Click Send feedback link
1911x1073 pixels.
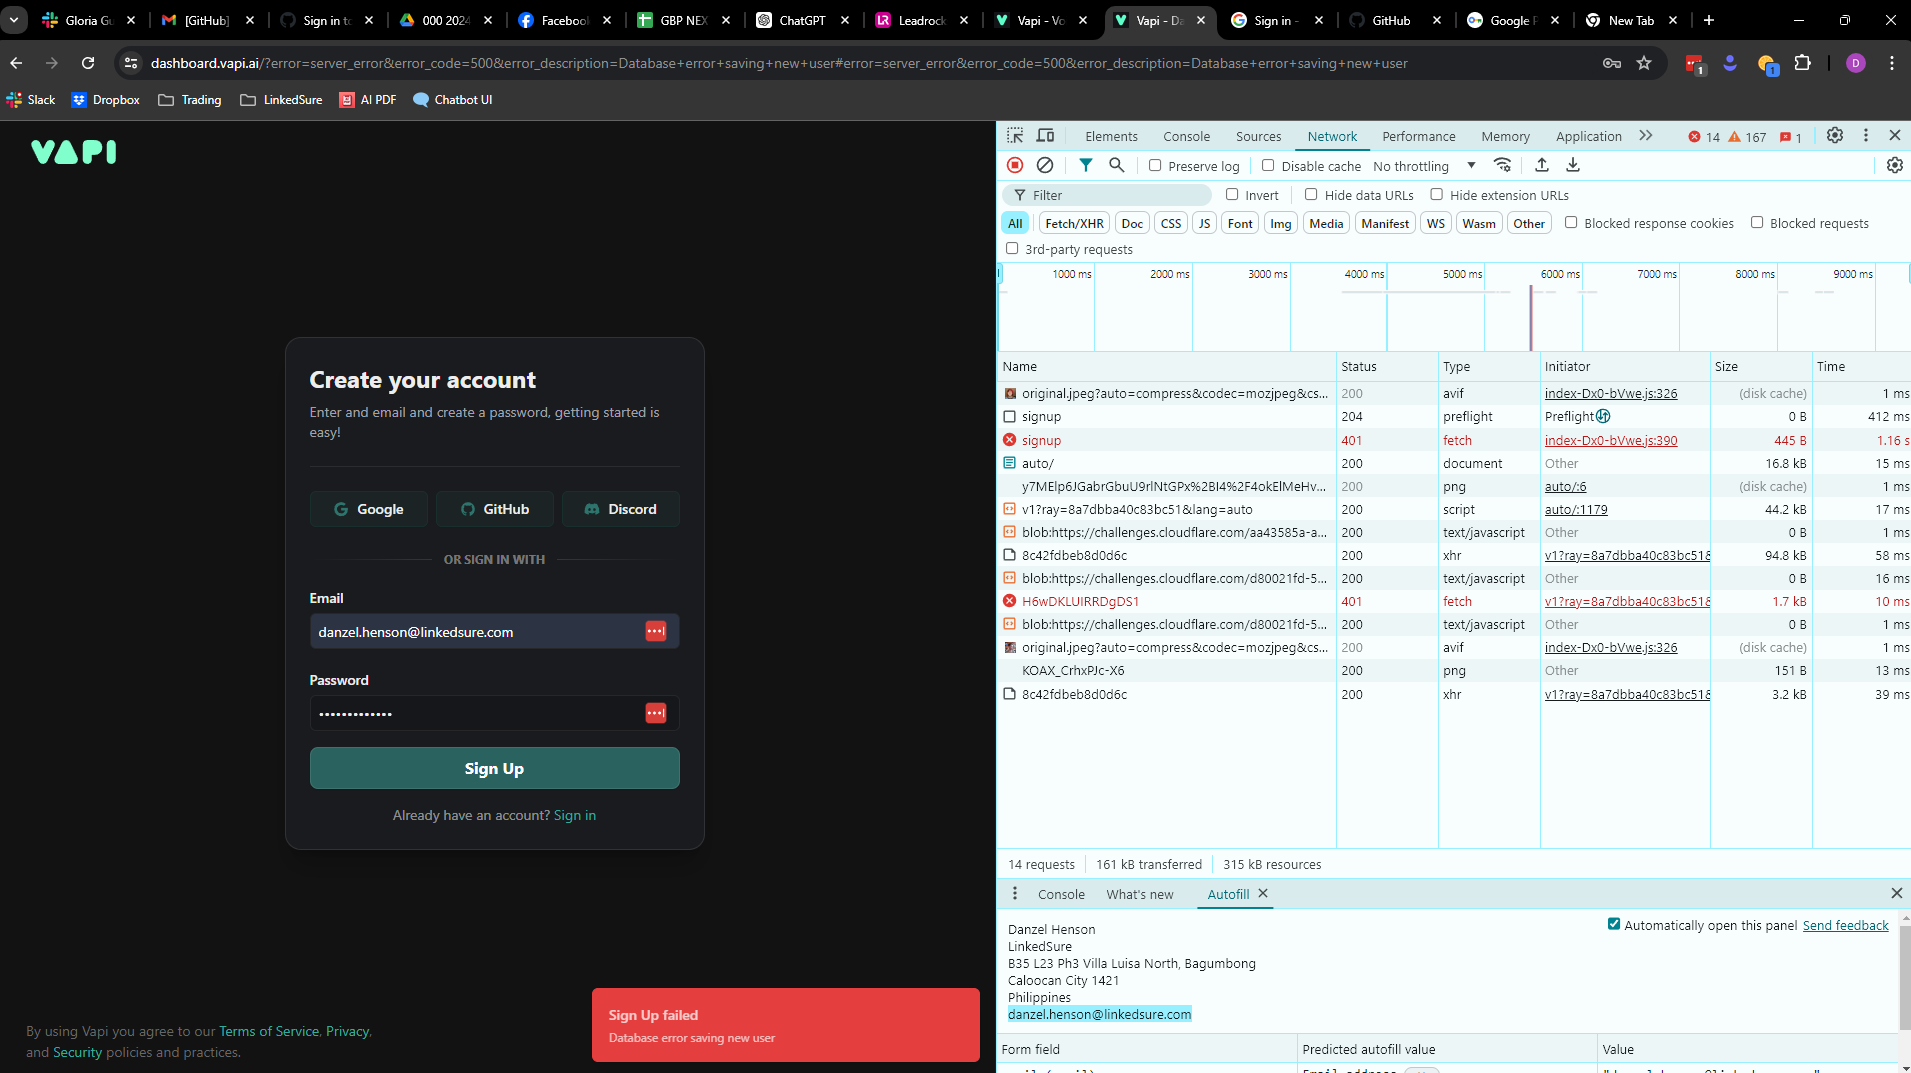1845,925
